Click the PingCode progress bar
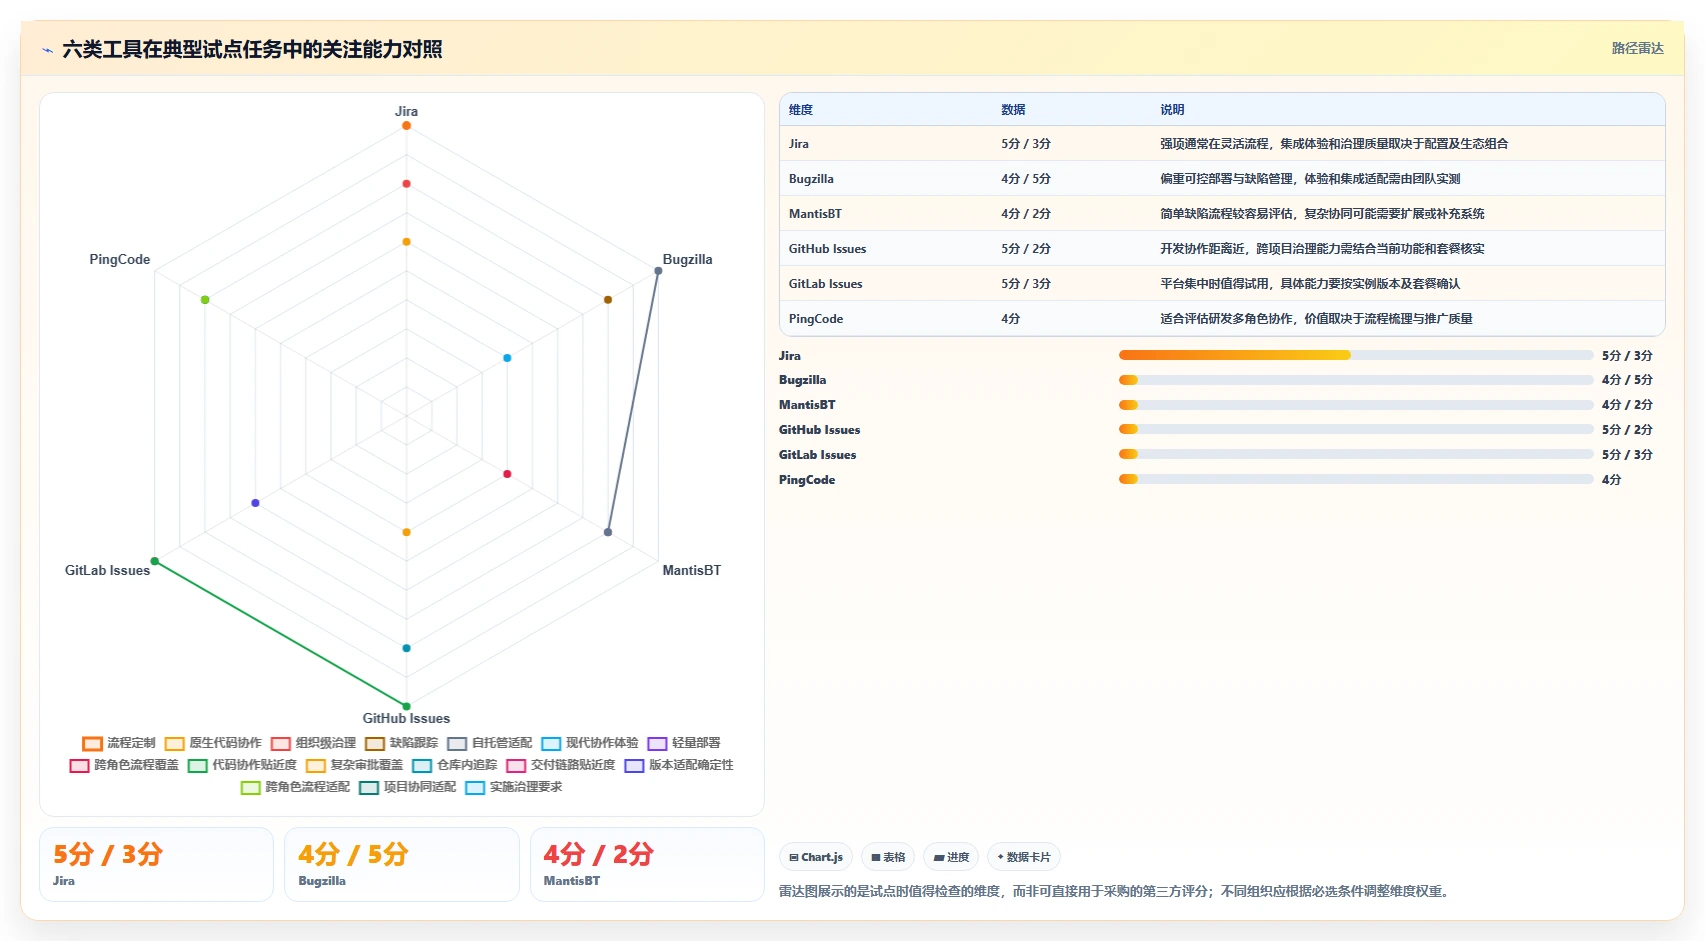 tap(1356, 479)
